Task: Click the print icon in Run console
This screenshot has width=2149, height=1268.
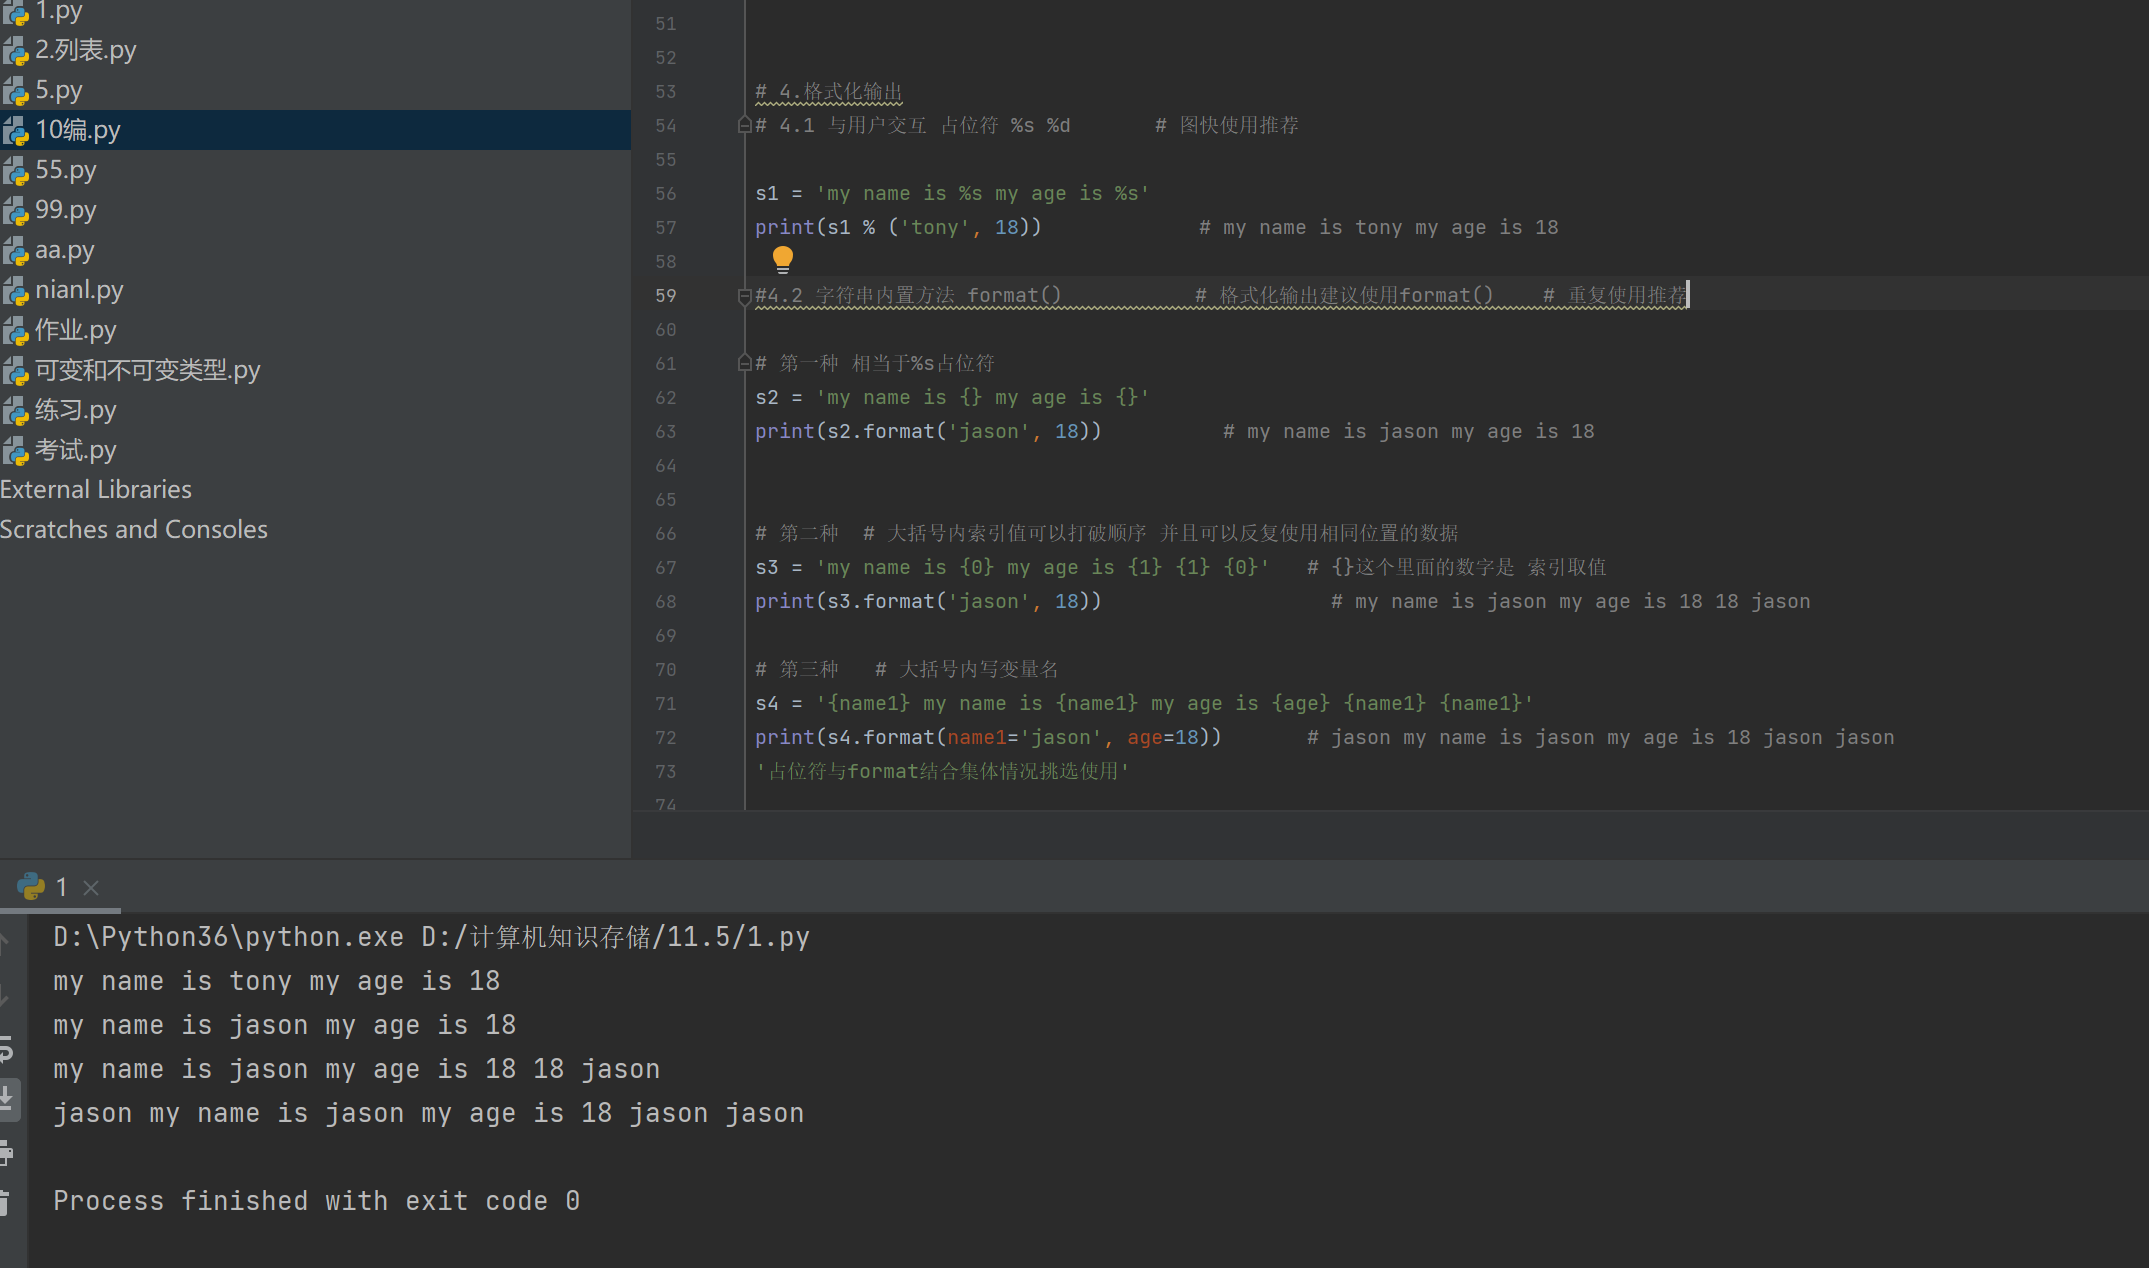Action: pos(6,1153)
